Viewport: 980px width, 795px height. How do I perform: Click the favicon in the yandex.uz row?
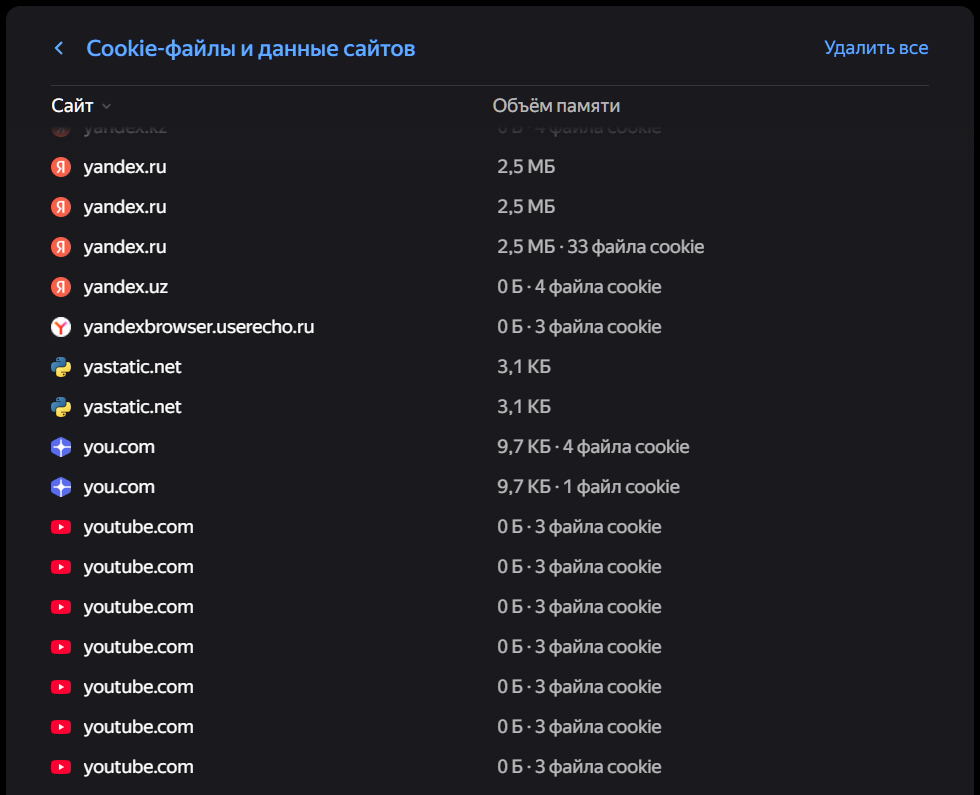pos(61,287)
